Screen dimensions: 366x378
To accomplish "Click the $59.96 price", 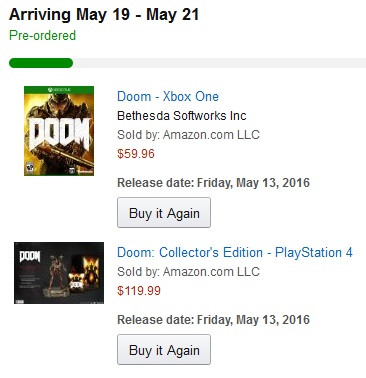I will (x=136, y=154).
